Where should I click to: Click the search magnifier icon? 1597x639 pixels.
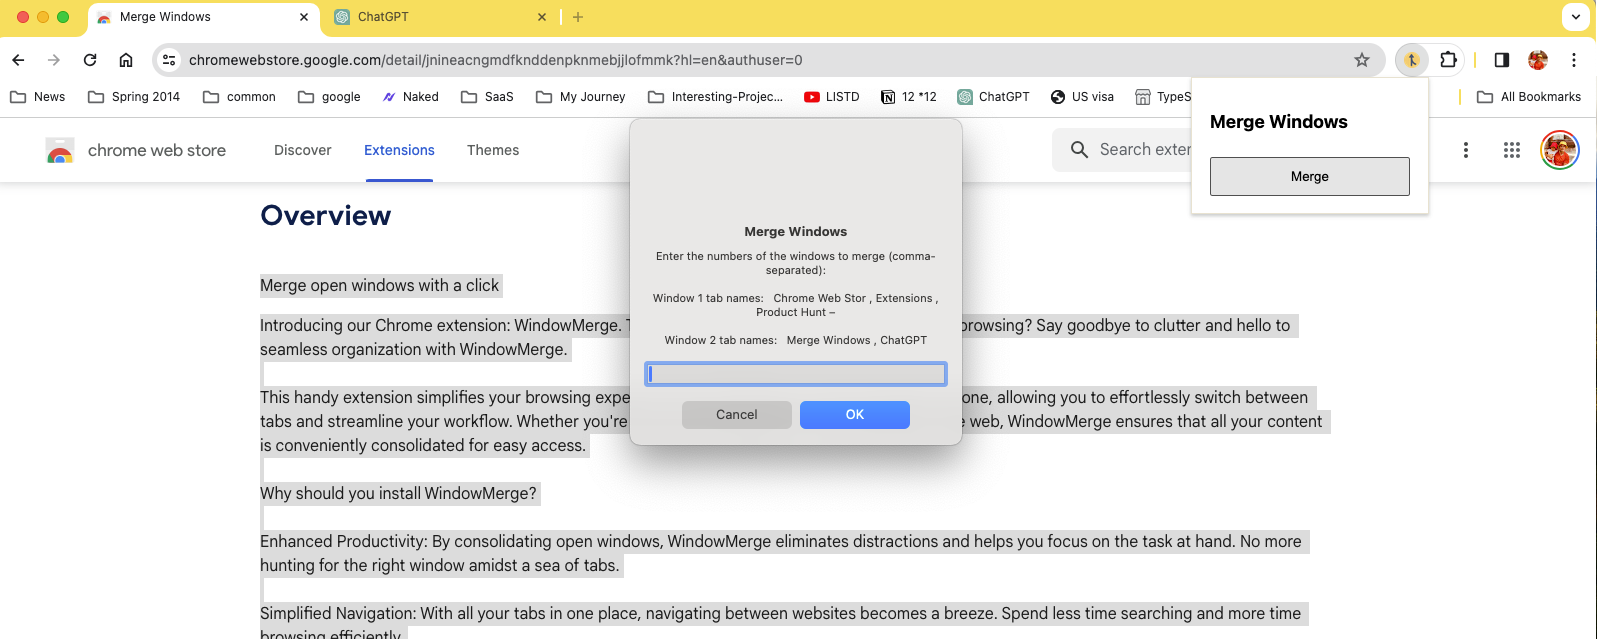click(1079, 150)
